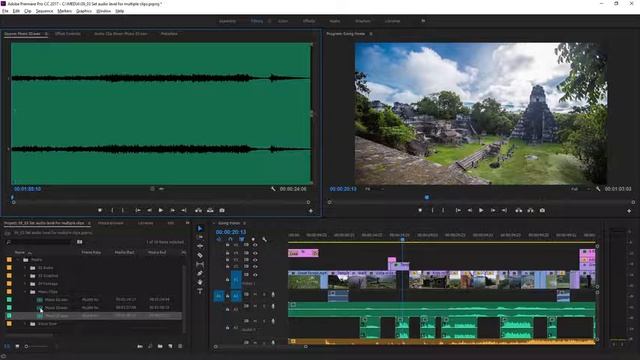This screenshot has height=360, width=640.
Task: Solo the A2 audio track
Action: tap(264, 306)
